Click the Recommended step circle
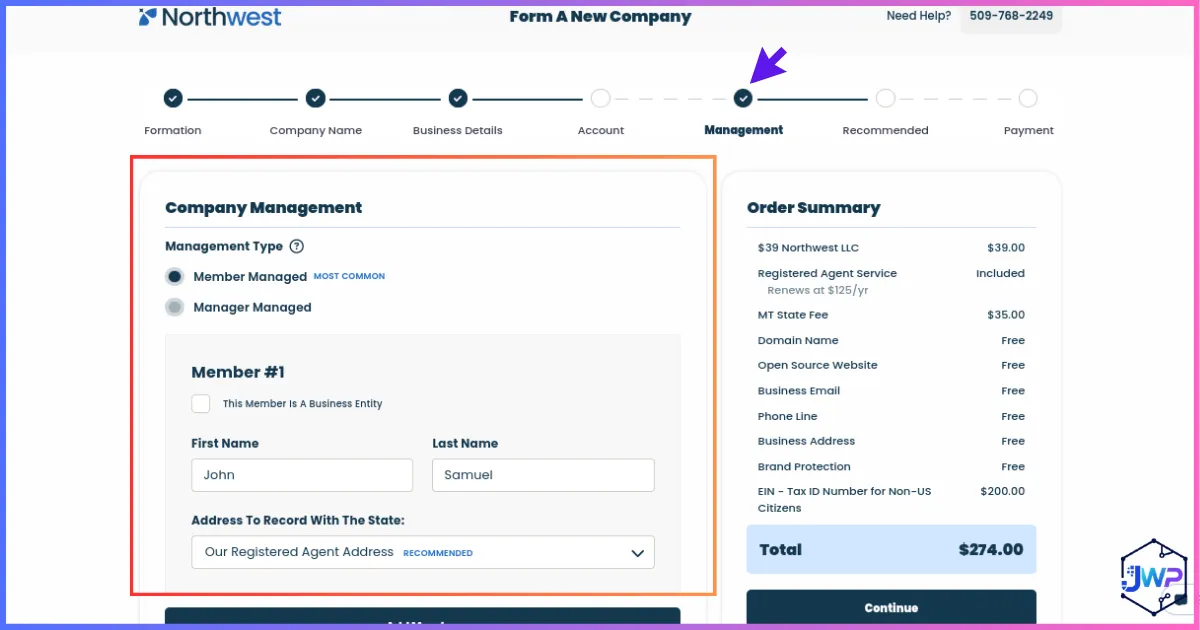Screen dimensions: 1200x630 pos(885,98)
